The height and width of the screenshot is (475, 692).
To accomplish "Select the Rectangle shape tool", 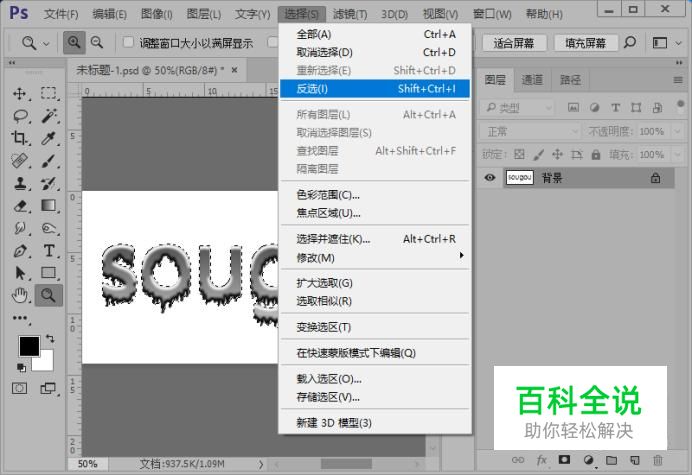I will click(48, 273).
